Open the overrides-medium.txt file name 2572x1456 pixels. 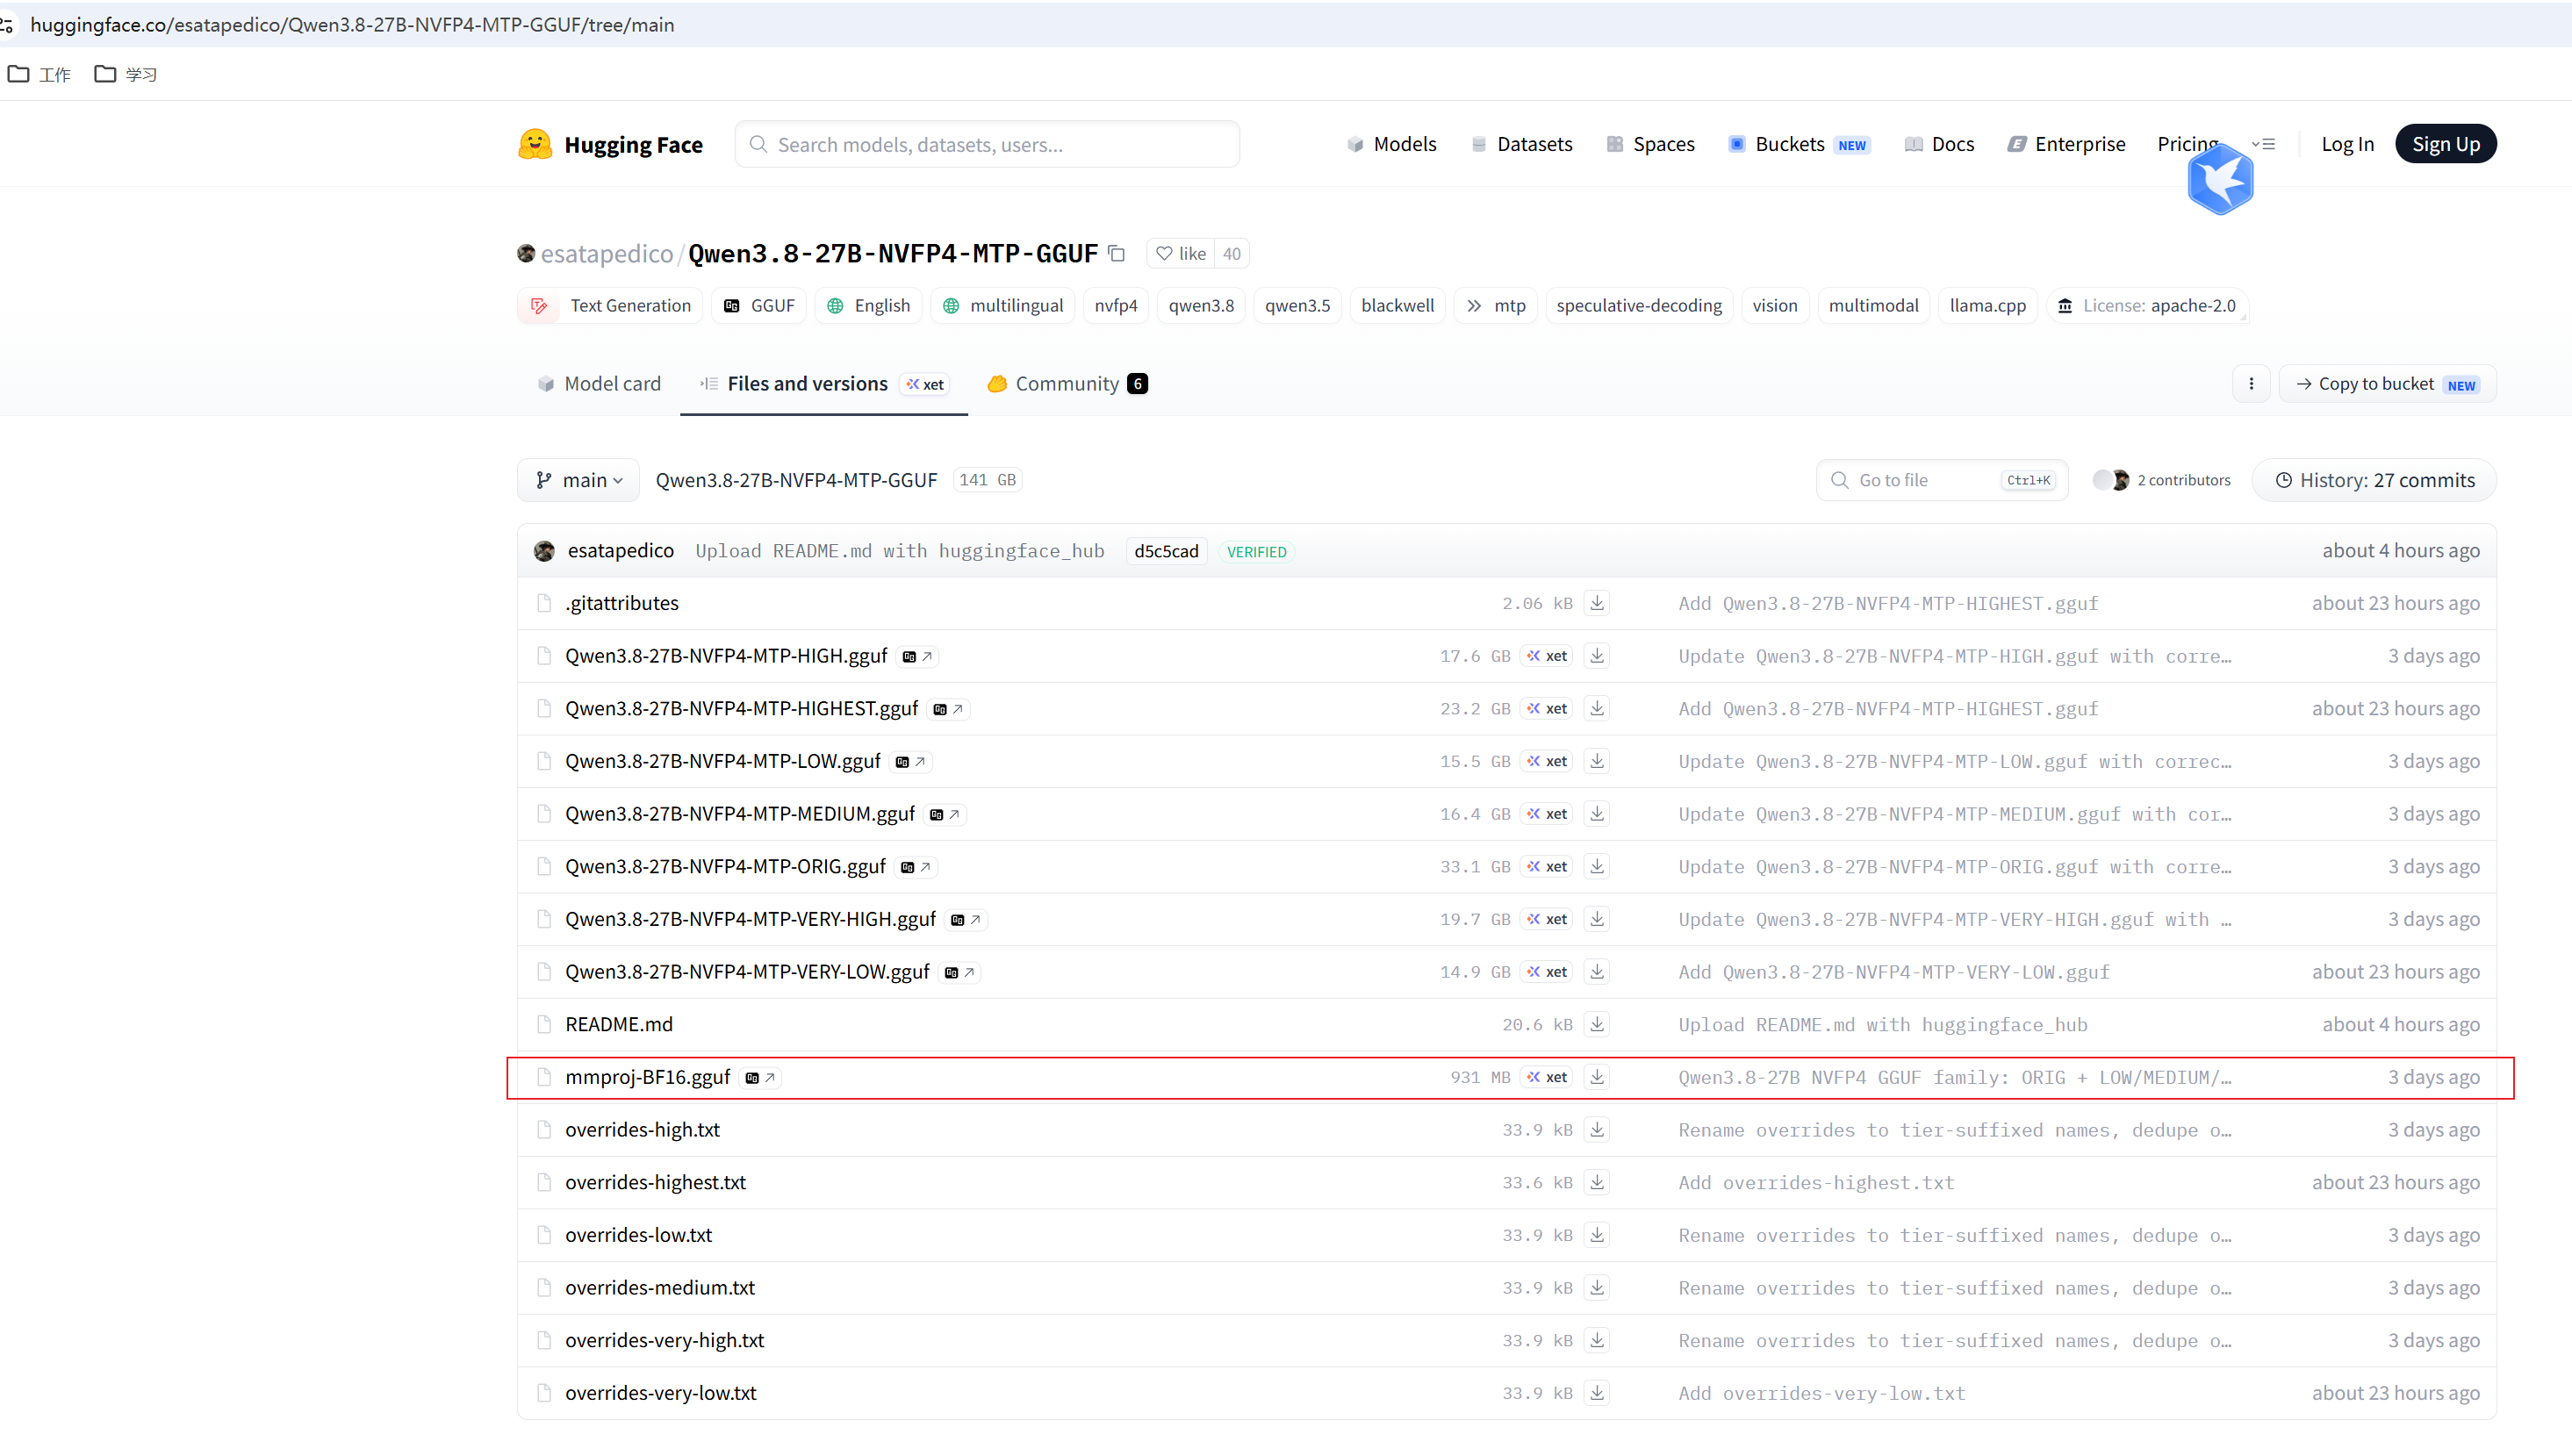[660, 1288]
